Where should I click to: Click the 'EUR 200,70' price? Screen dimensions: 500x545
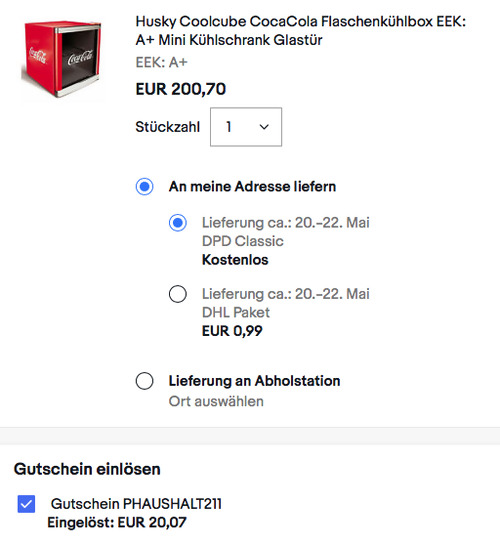(x=181, y=89)
